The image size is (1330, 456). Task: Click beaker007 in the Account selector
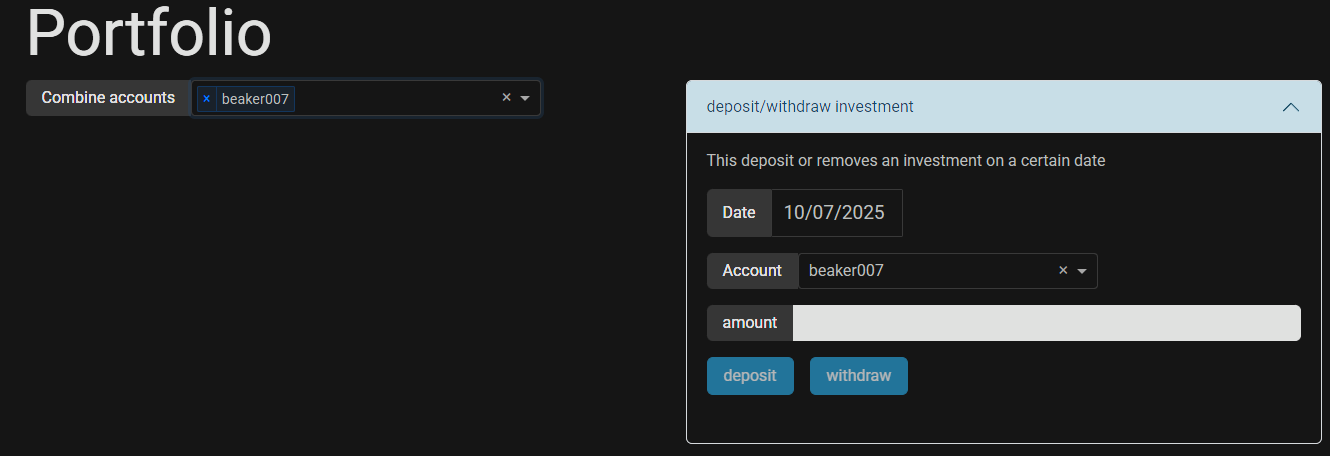point(847,270)
